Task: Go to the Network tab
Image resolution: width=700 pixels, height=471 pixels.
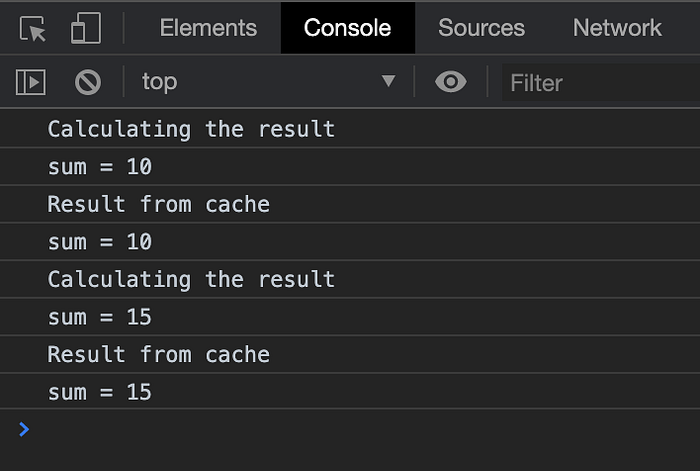Action: coord(617,28)
